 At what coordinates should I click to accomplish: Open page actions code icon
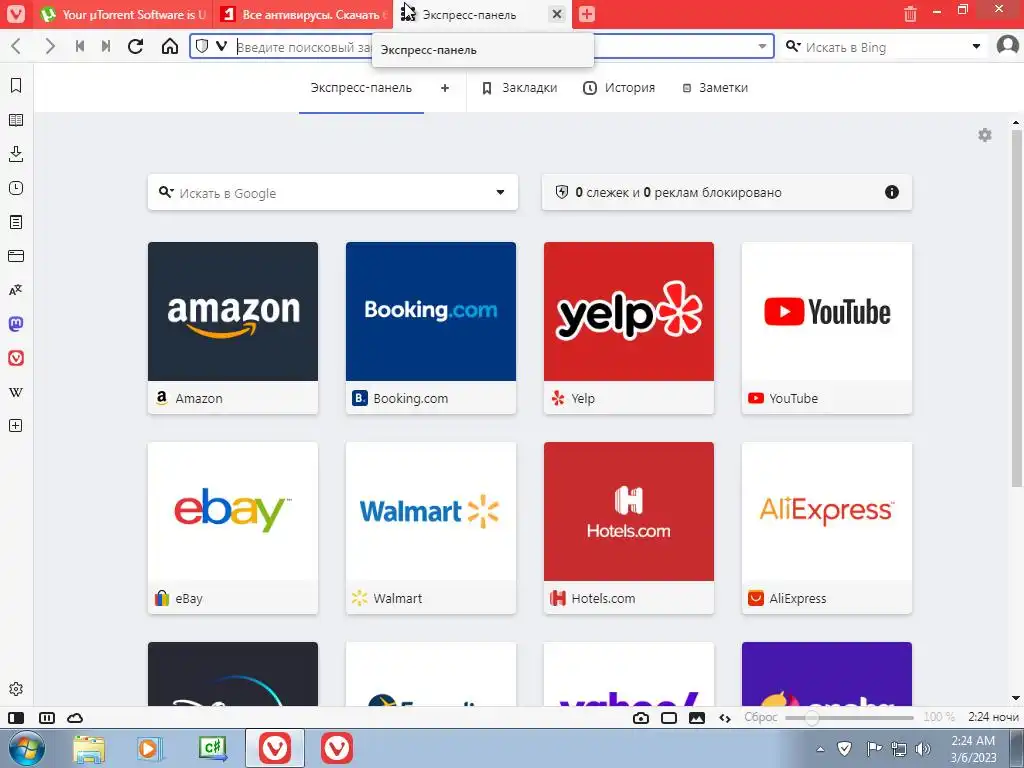(725, 718)
